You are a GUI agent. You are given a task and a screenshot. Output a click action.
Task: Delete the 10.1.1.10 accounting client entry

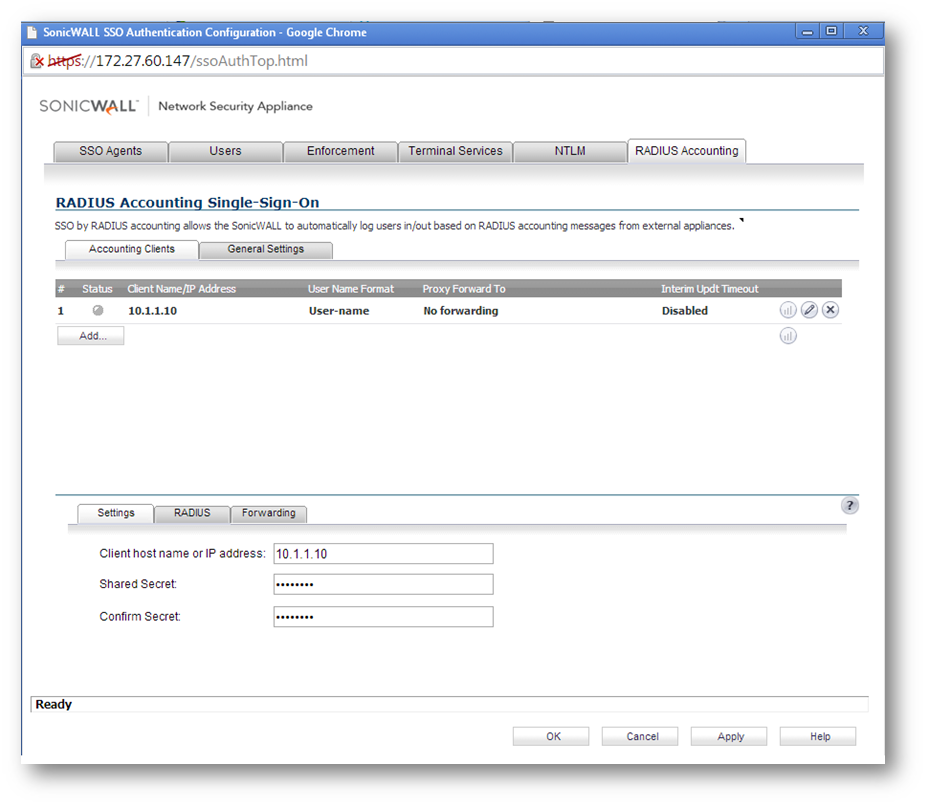(x=830, y=310)
